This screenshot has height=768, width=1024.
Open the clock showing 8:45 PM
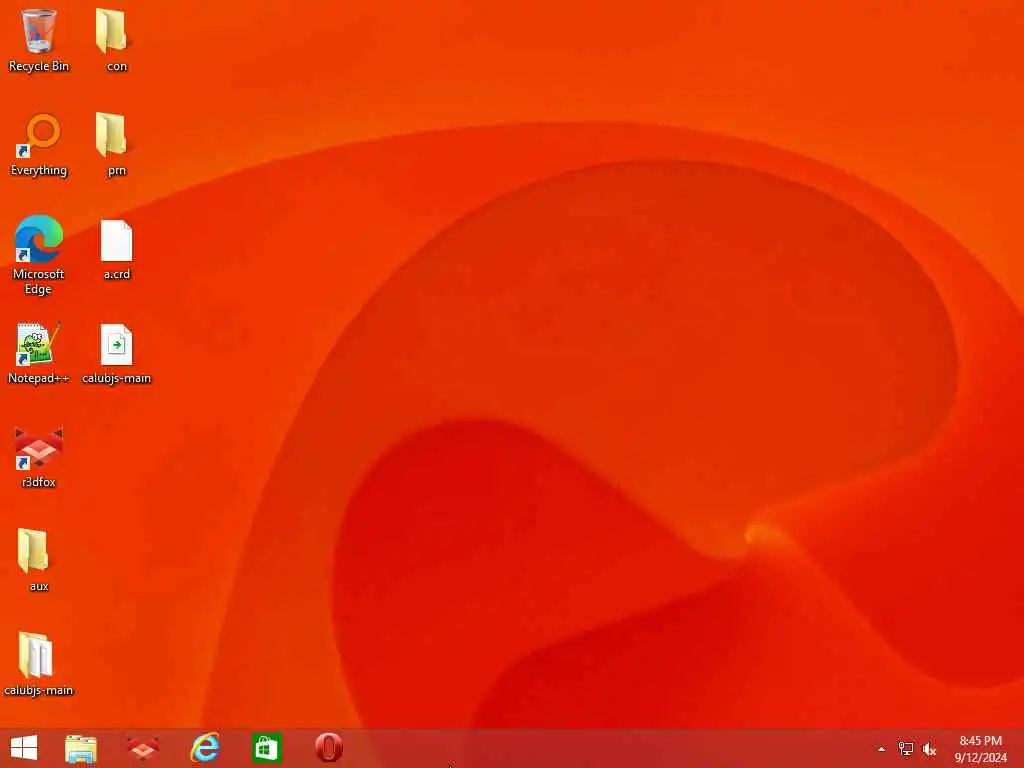click(980, 749)
